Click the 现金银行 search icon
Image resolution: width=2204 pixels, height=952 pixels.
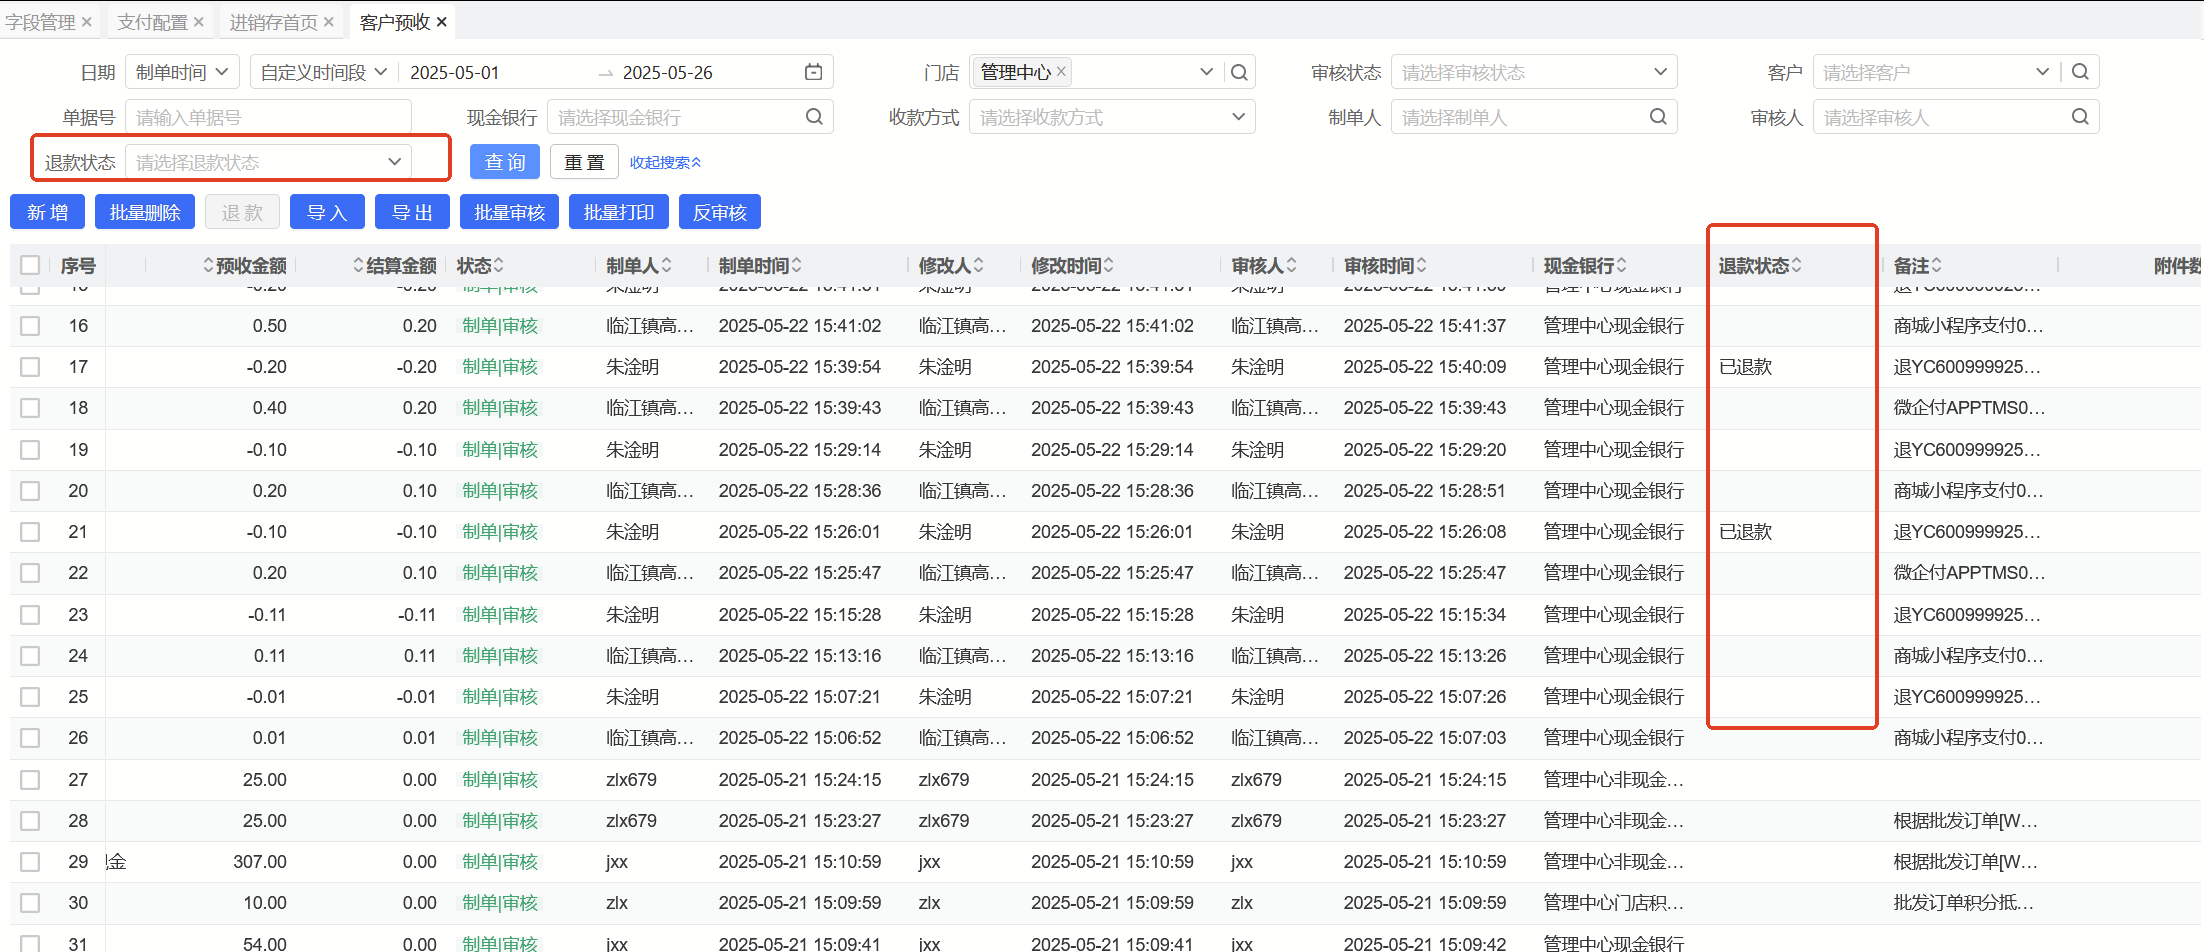(815, 117)
